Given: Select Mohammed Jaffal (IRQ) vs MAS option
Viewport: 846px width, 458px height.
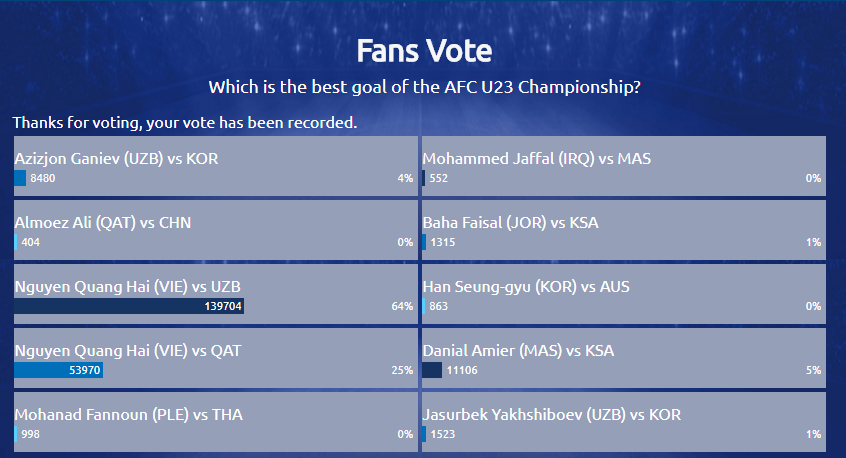Looking at the screenshot, I should coord(624,166).
